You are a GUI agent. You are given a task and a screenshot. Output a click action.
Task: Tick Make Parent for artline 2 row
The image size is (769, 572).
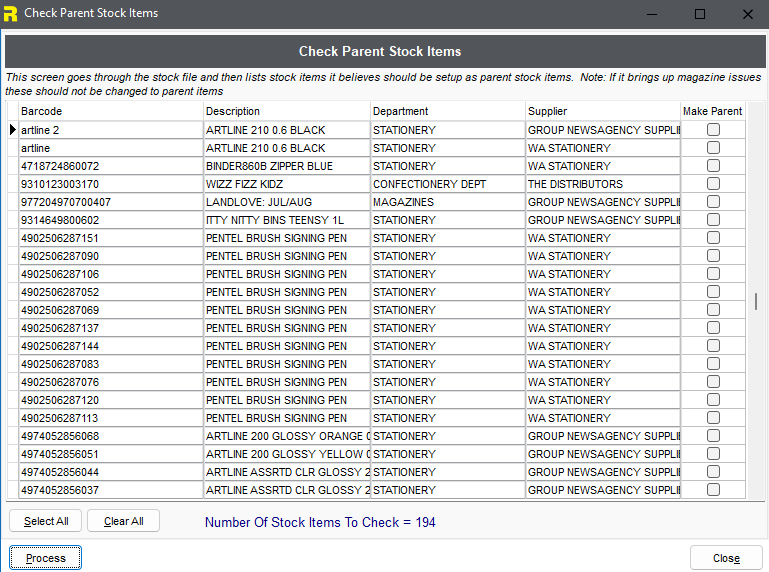coord(713,130)
